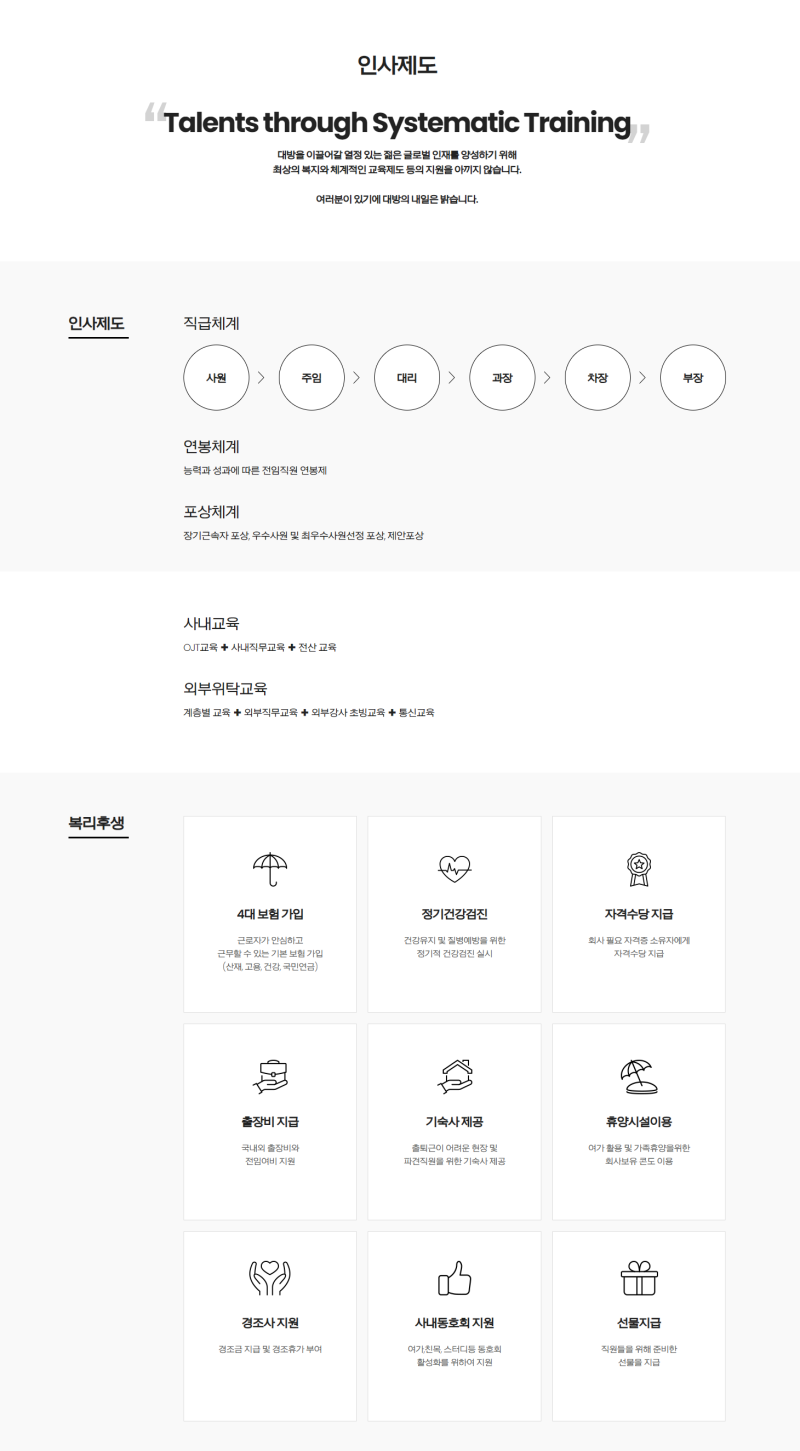Viewport: 800px width, 1451px height.
Task: Select the 과장 rank circle
Action: click(x=502, y=378)
